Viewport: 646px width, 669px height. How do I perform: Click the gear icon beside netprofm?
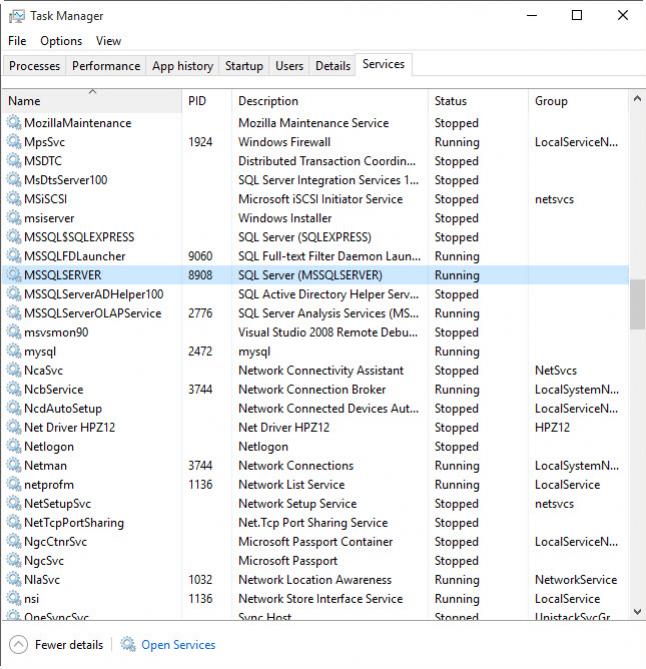coord(14,484)
